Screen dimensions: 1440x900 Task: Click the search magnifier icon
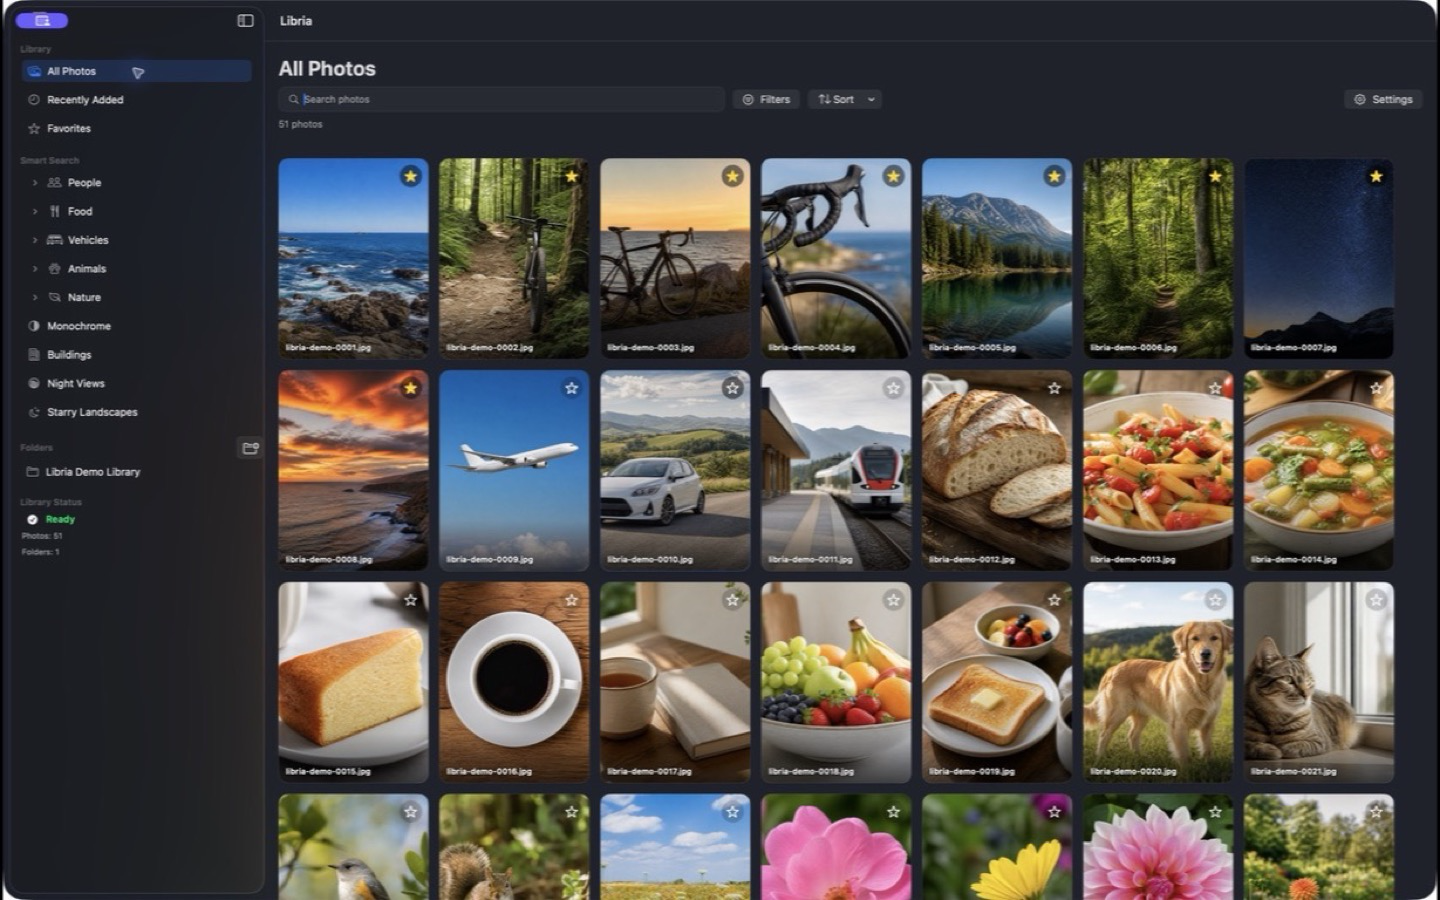(x=293, y=99)
